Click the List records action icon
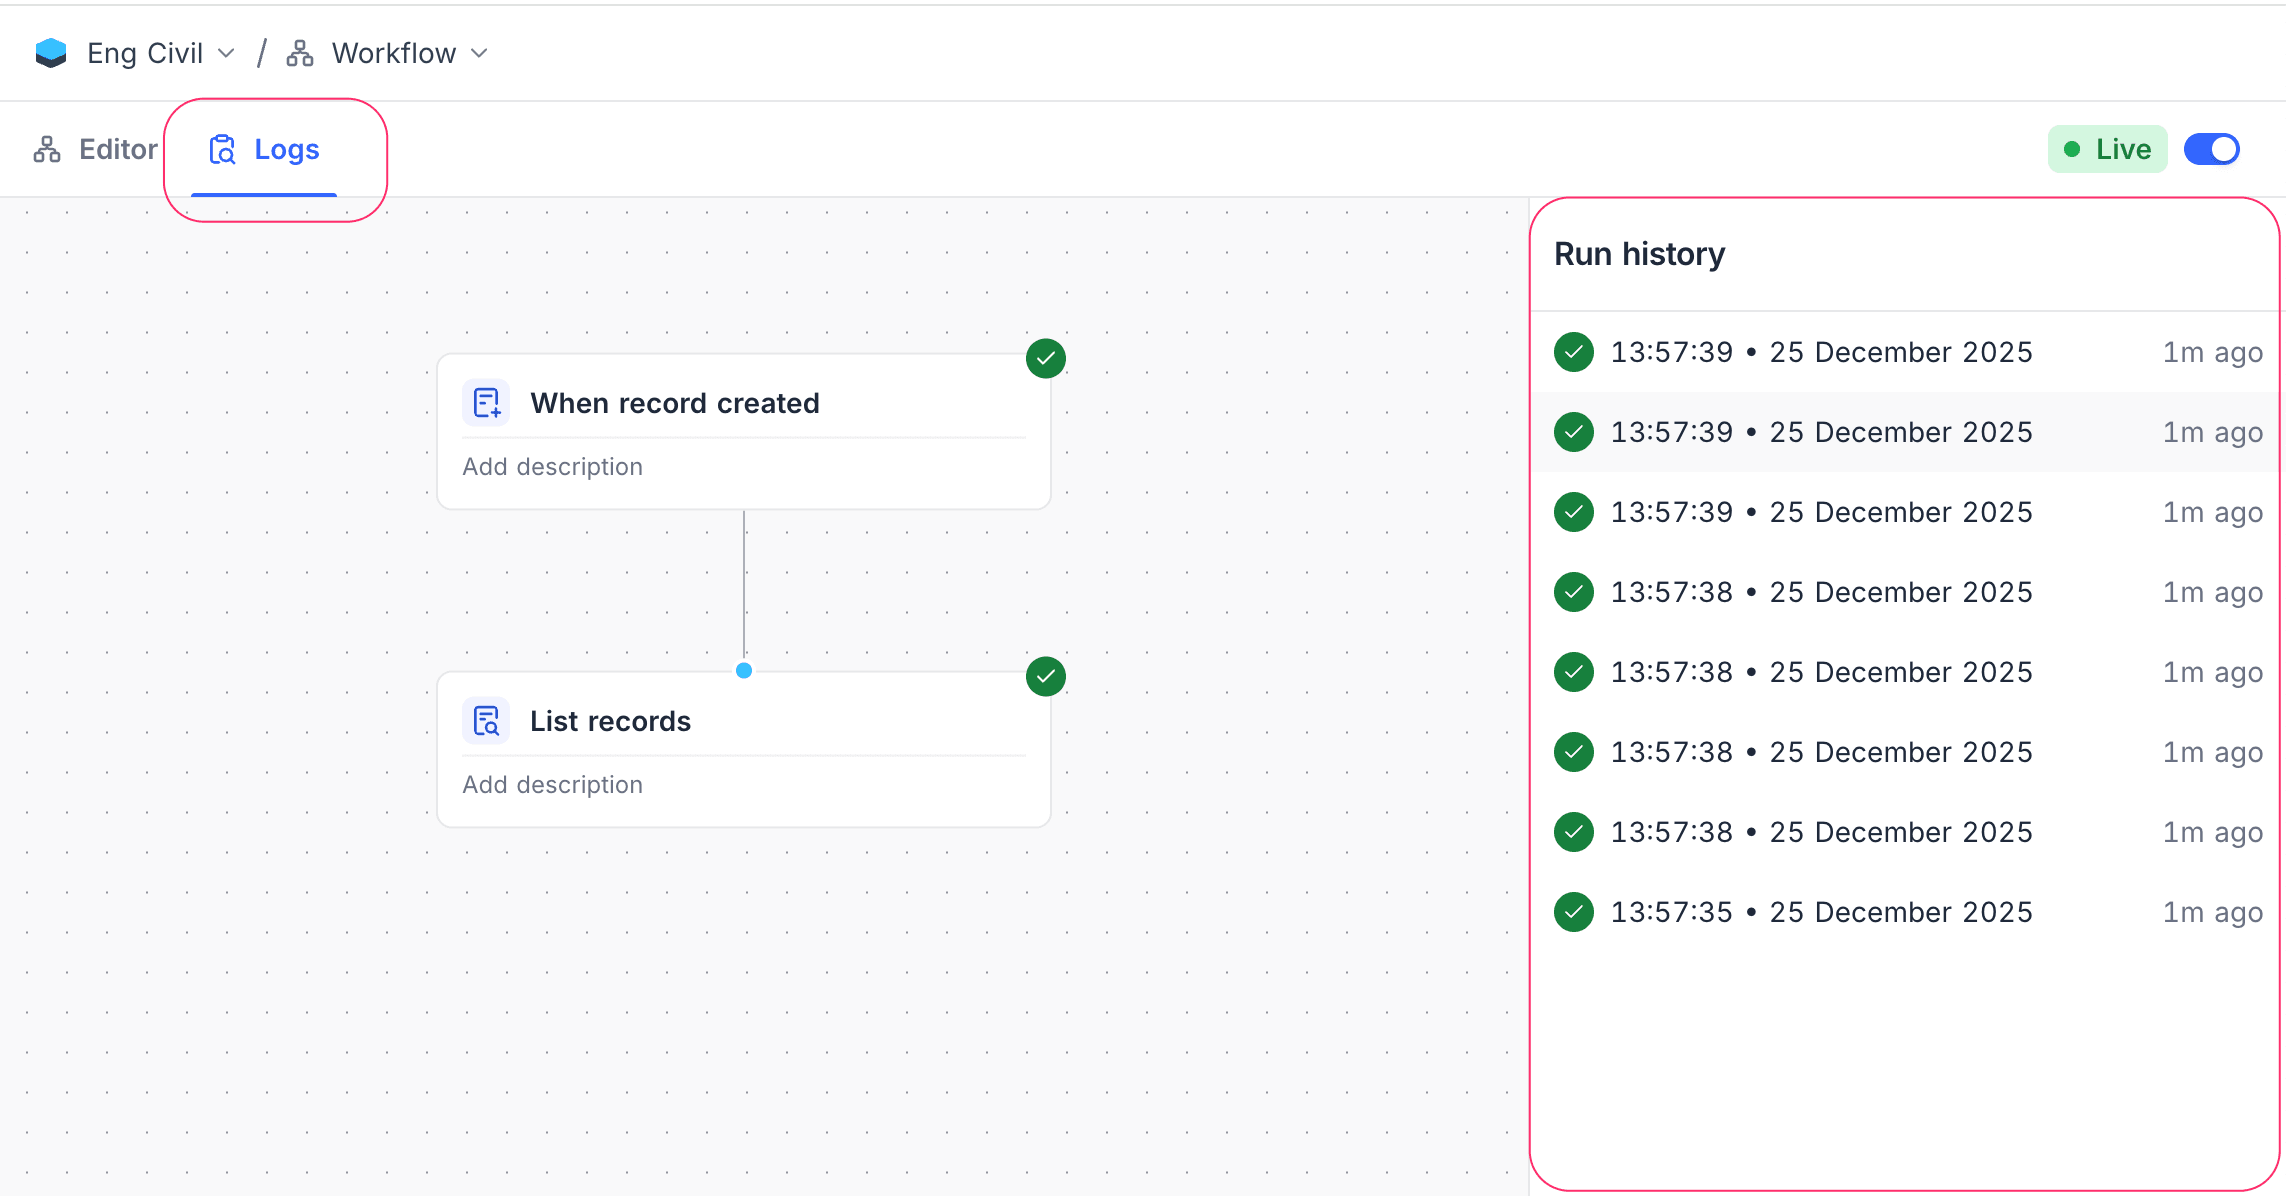Image resolution: width=2286 pixels, height=1196 pixels. pyautogui.click(x=486, y=720)
